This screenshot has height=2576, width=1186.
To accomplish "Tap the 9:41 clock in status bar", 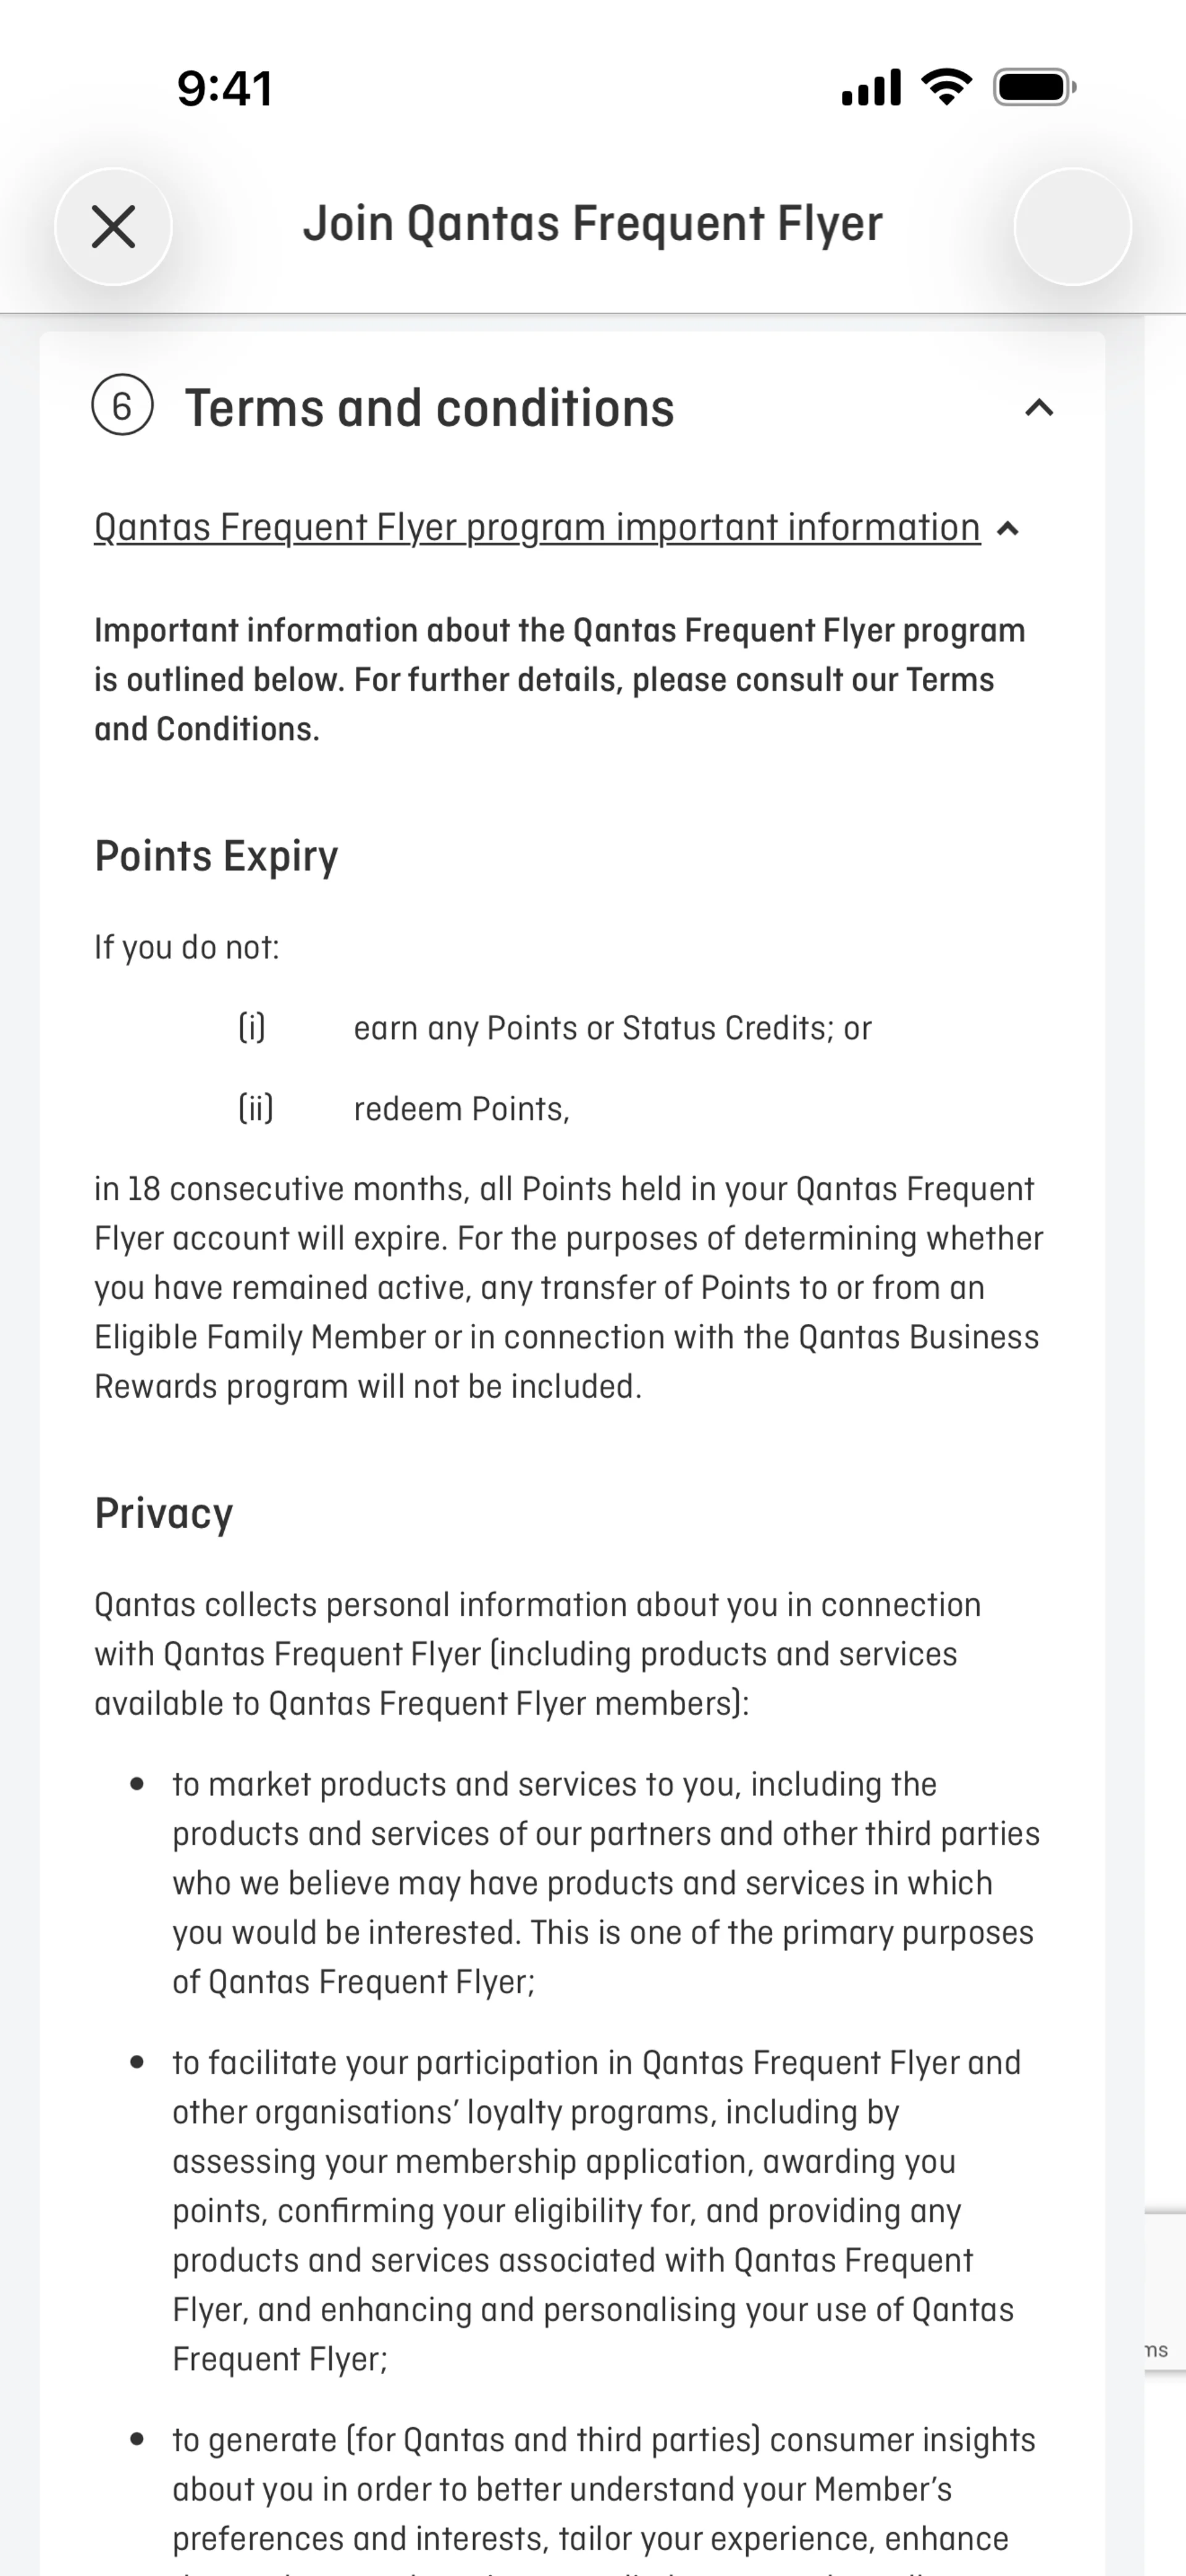I will [225, 88].
